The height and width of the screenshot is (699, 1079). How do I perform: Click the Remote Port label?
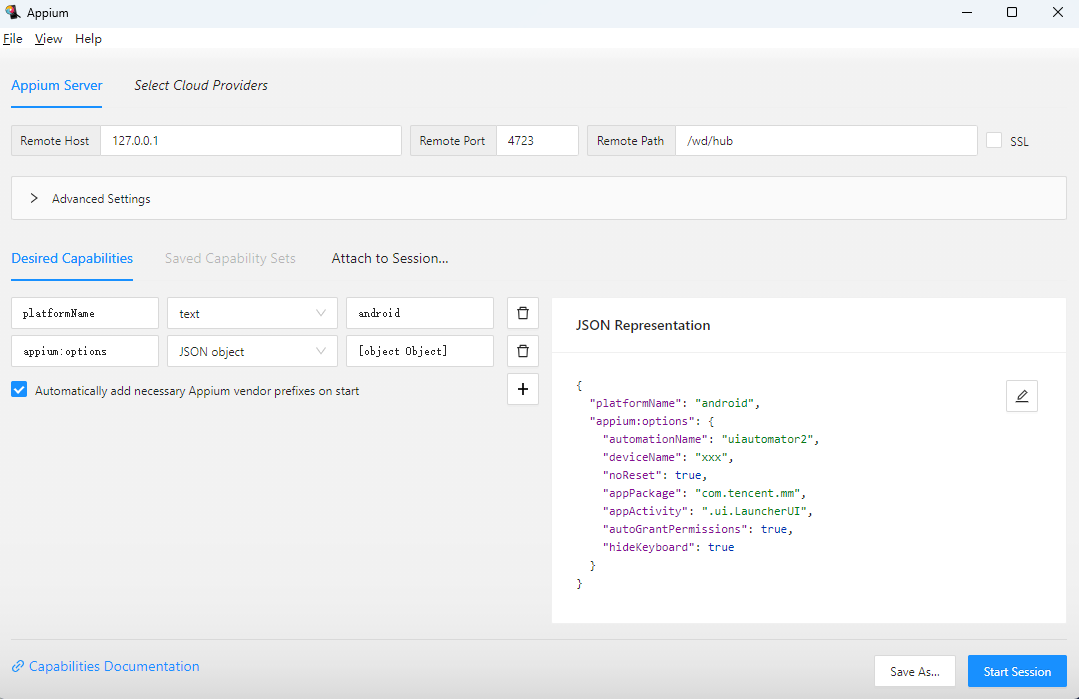point(453,140)
